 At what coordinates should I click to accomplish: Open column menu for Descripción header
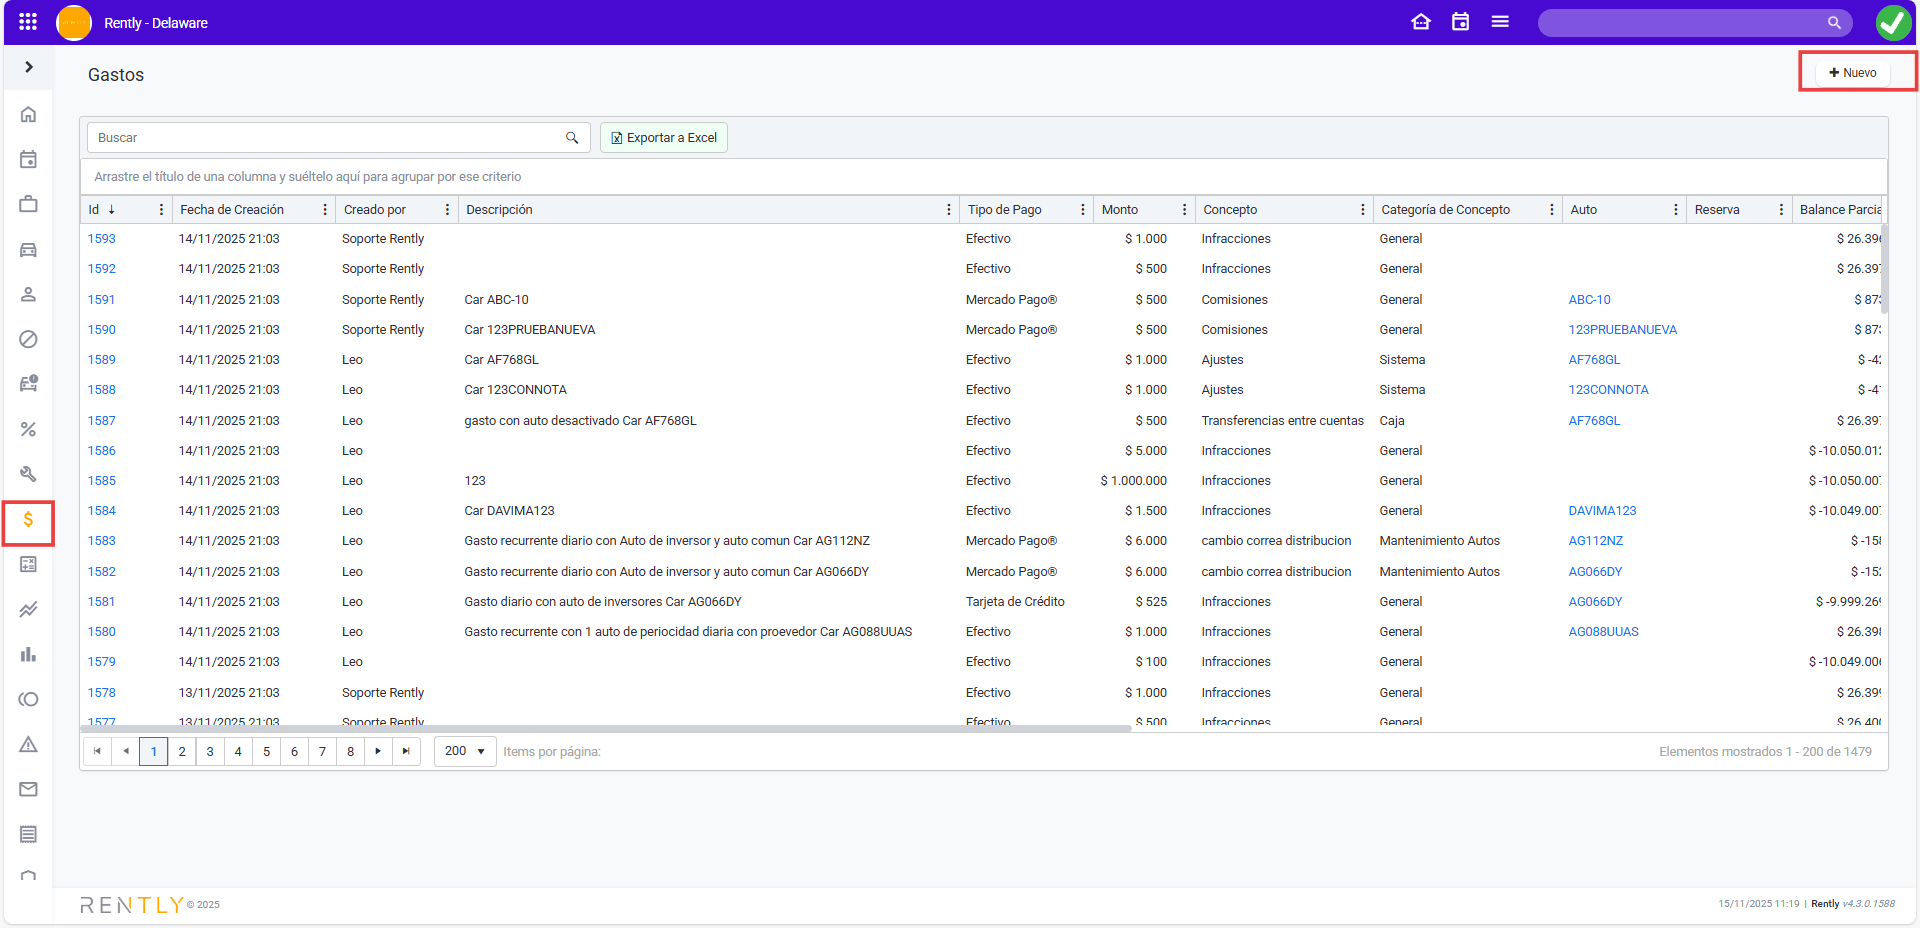[948, 210]
